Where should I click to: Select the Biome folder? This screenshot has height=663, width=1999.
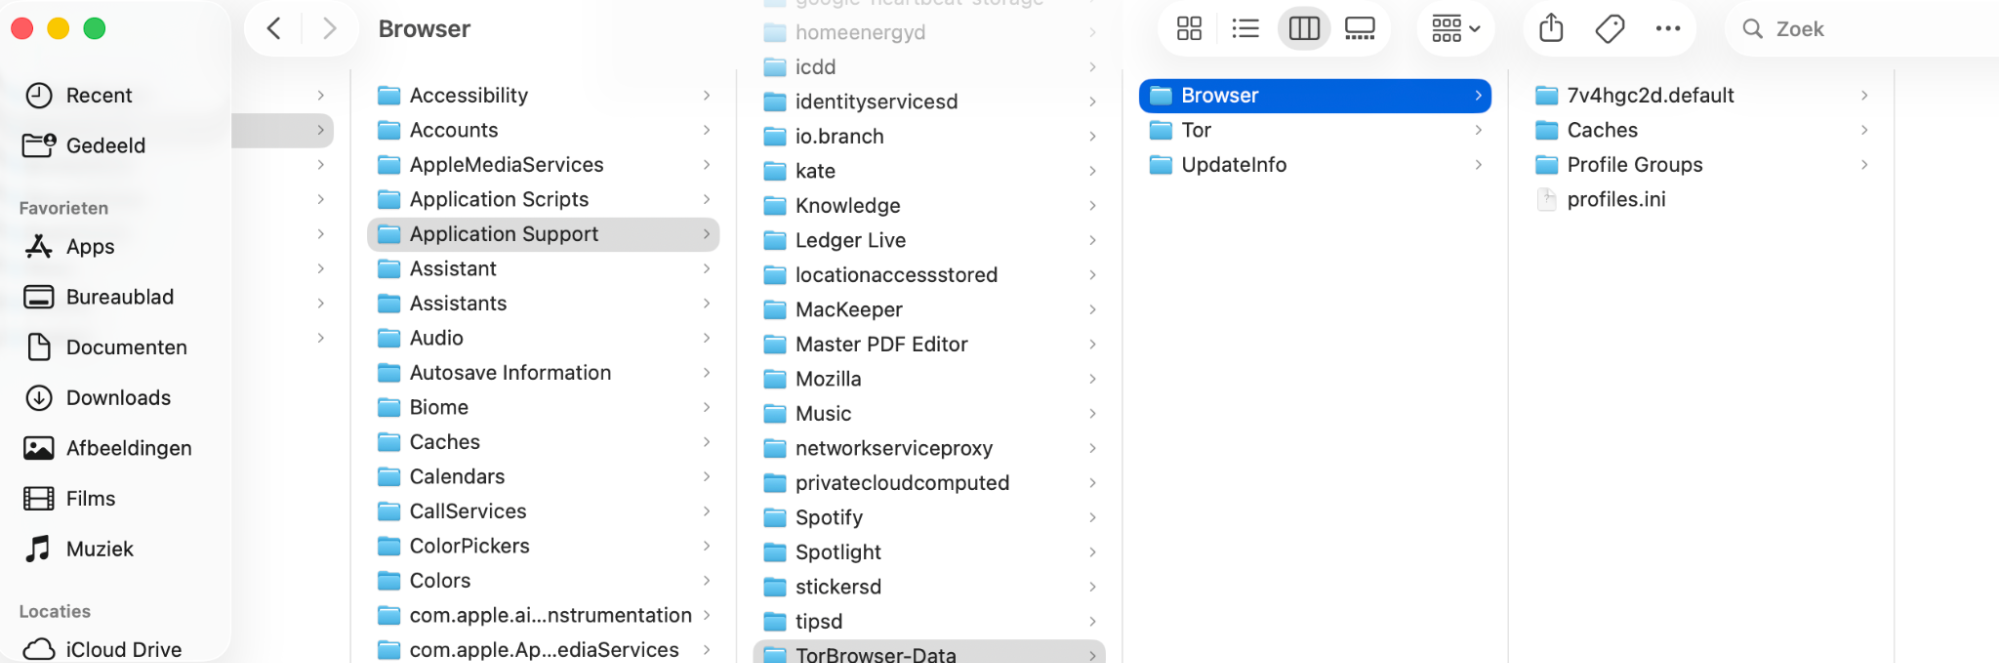pos(543,407)
